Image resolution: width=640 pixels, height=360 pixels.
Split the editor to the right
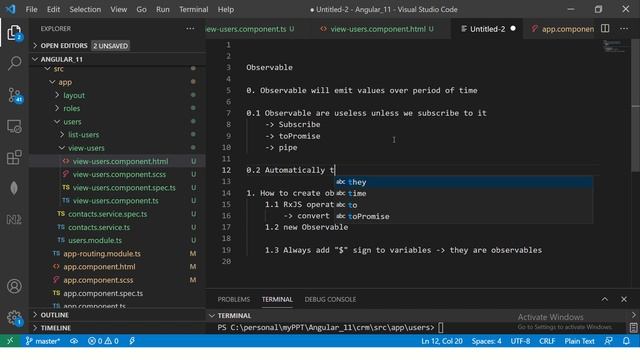pyautogui.click(x=605, y=29)
